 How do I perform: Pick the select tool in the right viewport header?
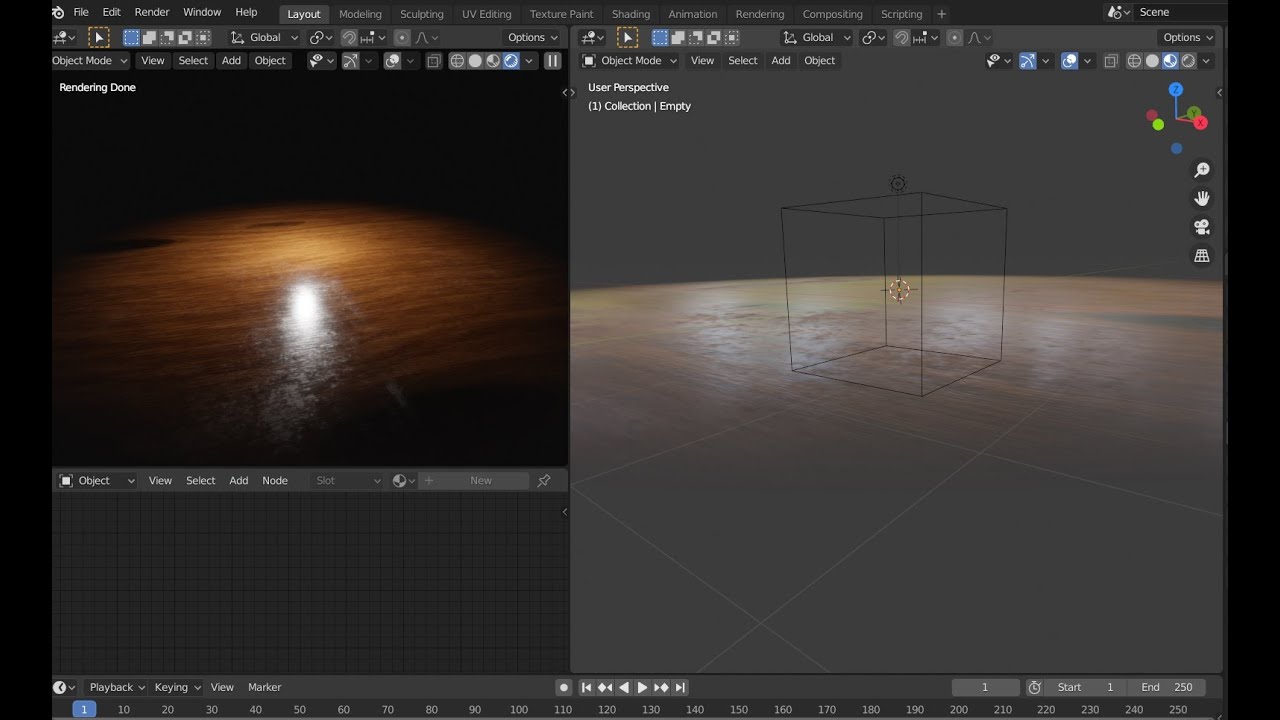point(627,37)
